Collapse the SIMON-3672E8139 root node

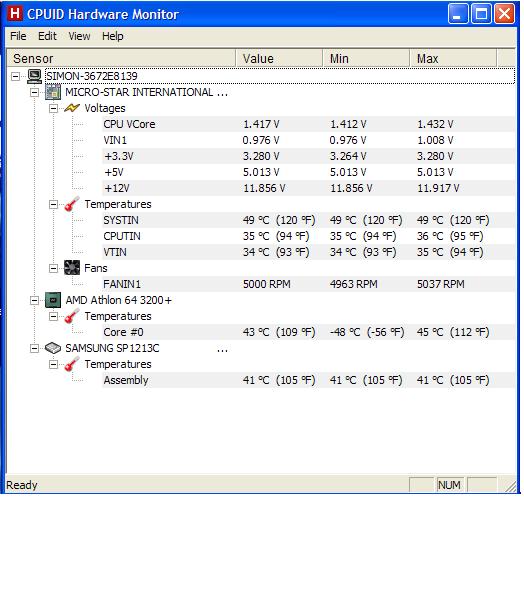(x=16, y=77)
